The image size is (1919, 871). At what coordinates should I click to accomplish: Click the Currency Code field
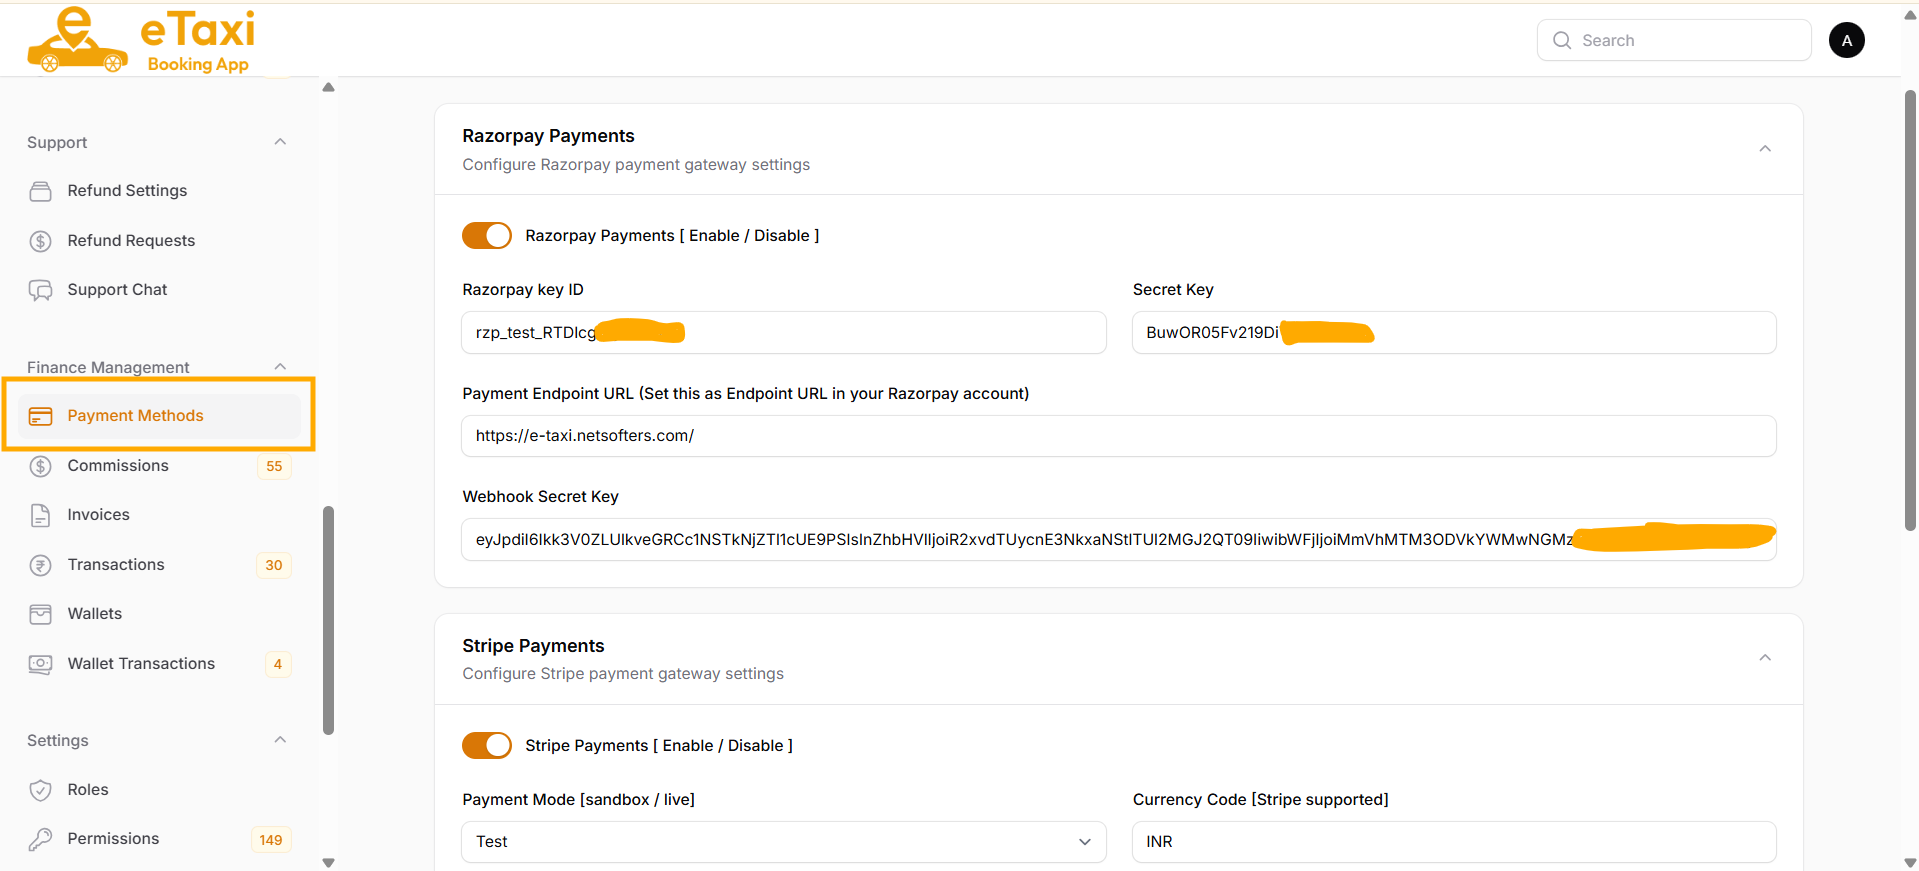click(x=1454, y=842)
